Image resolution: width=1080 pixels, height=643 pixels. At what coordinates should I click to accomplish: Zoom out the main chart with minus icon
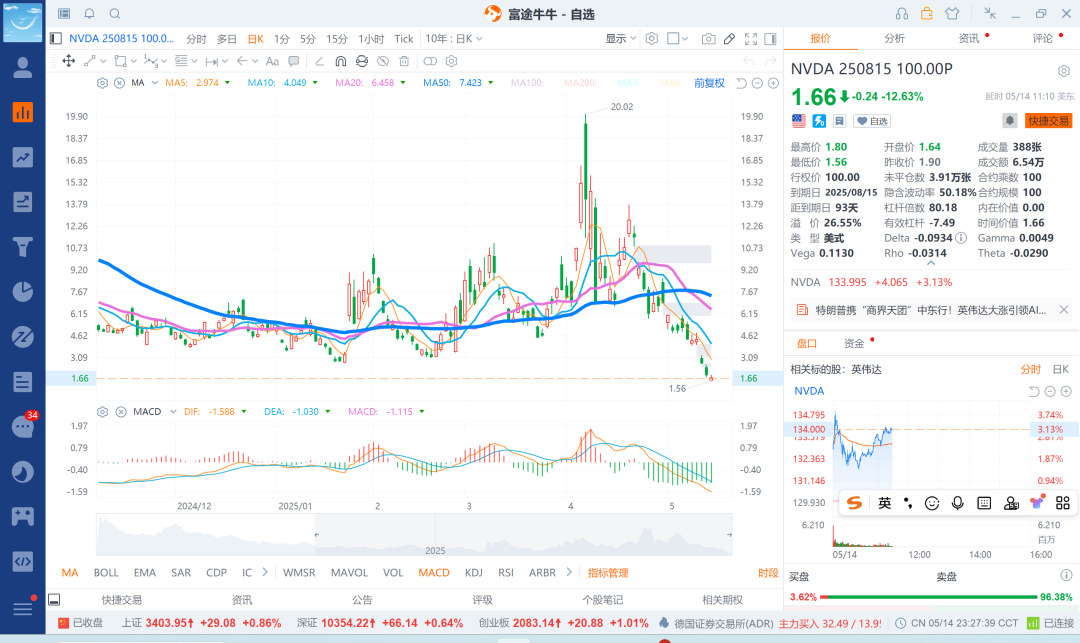point(757,83)
